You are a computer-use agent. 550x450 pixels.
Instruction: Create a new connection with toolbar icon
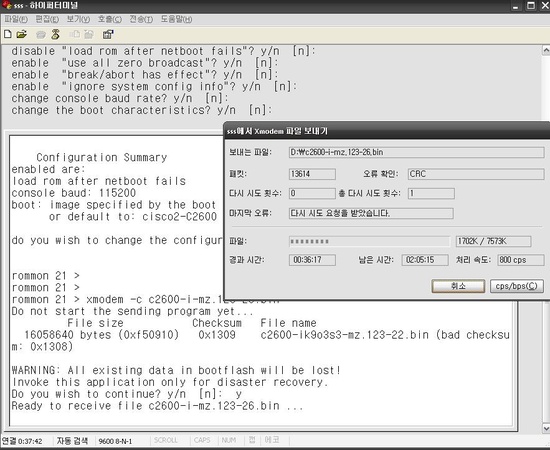click(7, 34)
